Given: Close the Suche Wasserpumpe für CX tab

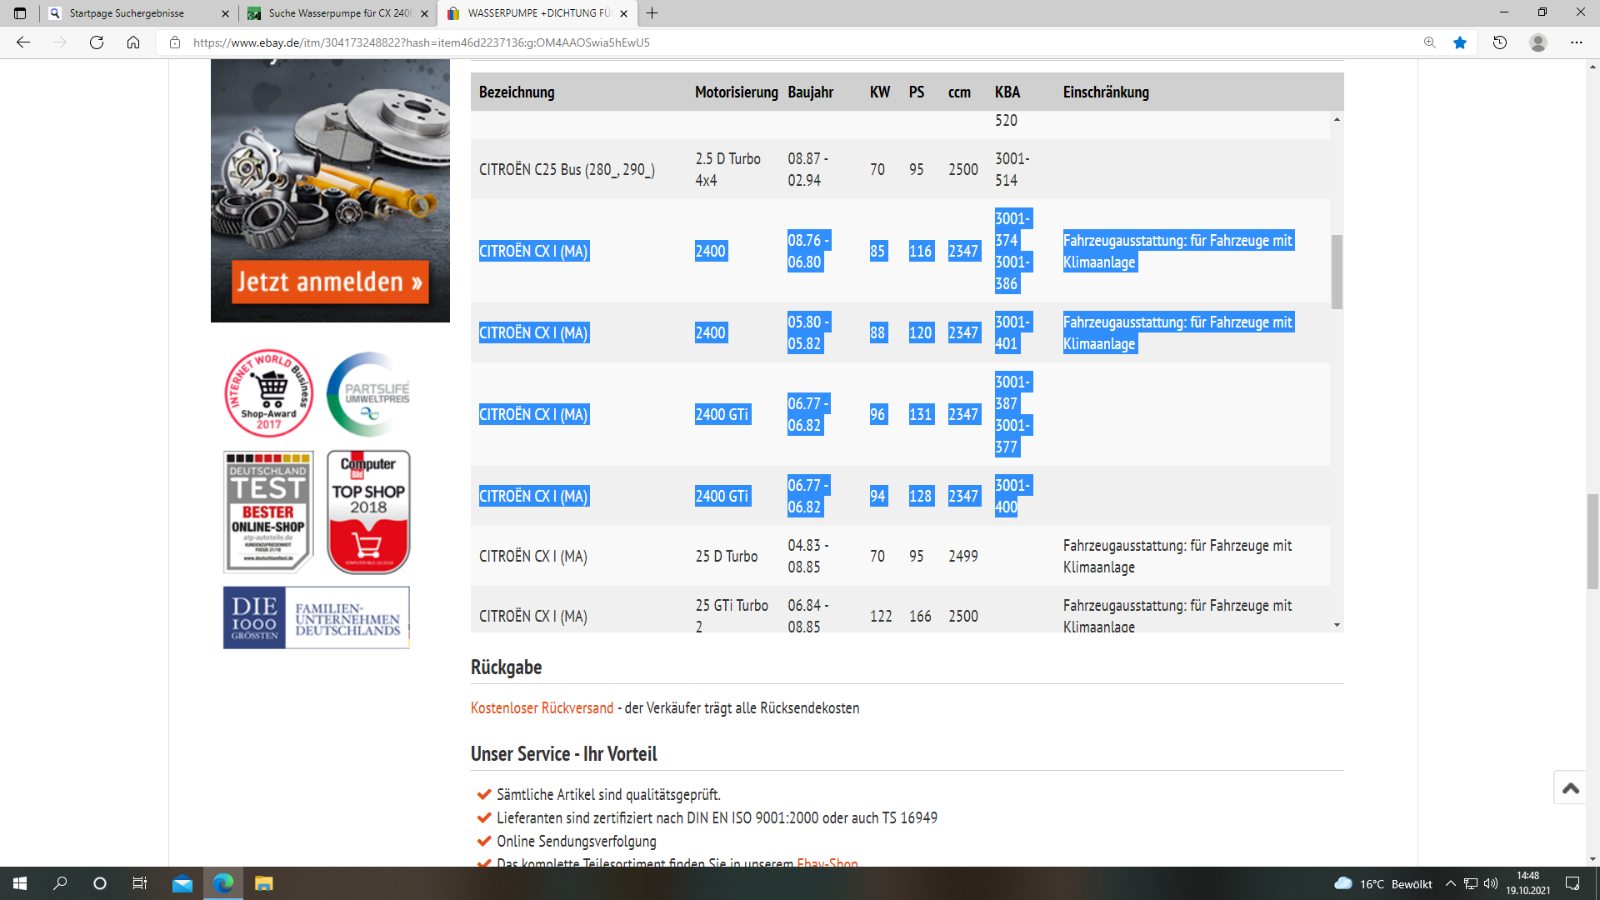Looking at the screenshot, I should (x=425, y=13).
